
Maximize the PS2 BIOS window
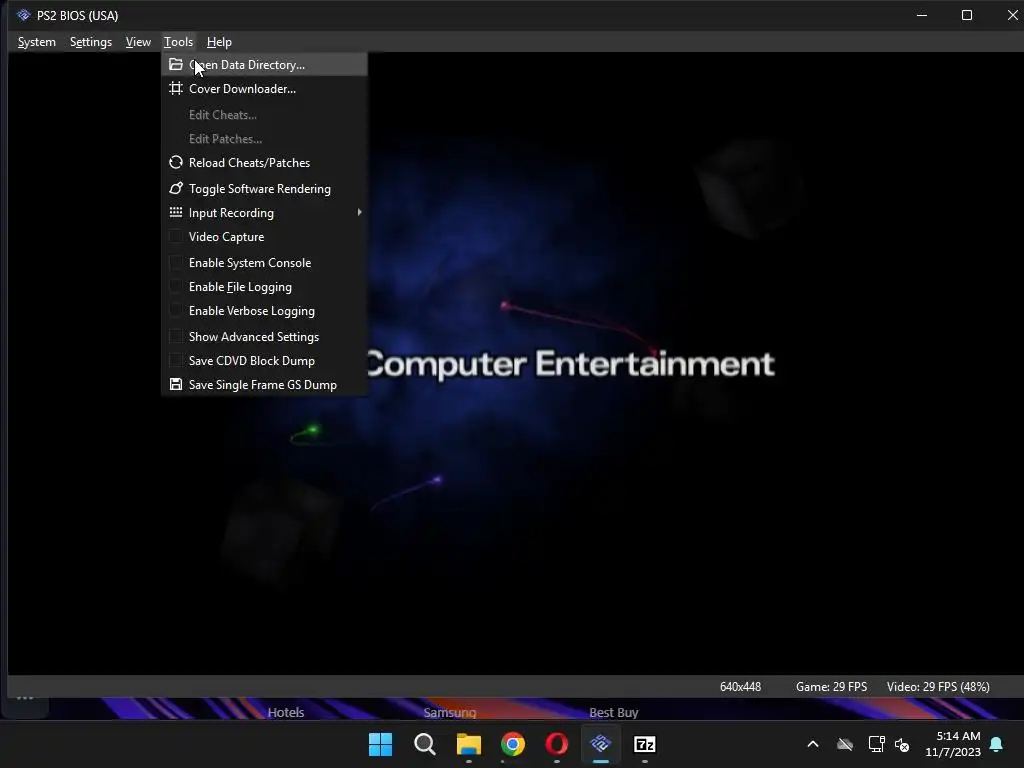pyautogui.click(x=967, y=15)
